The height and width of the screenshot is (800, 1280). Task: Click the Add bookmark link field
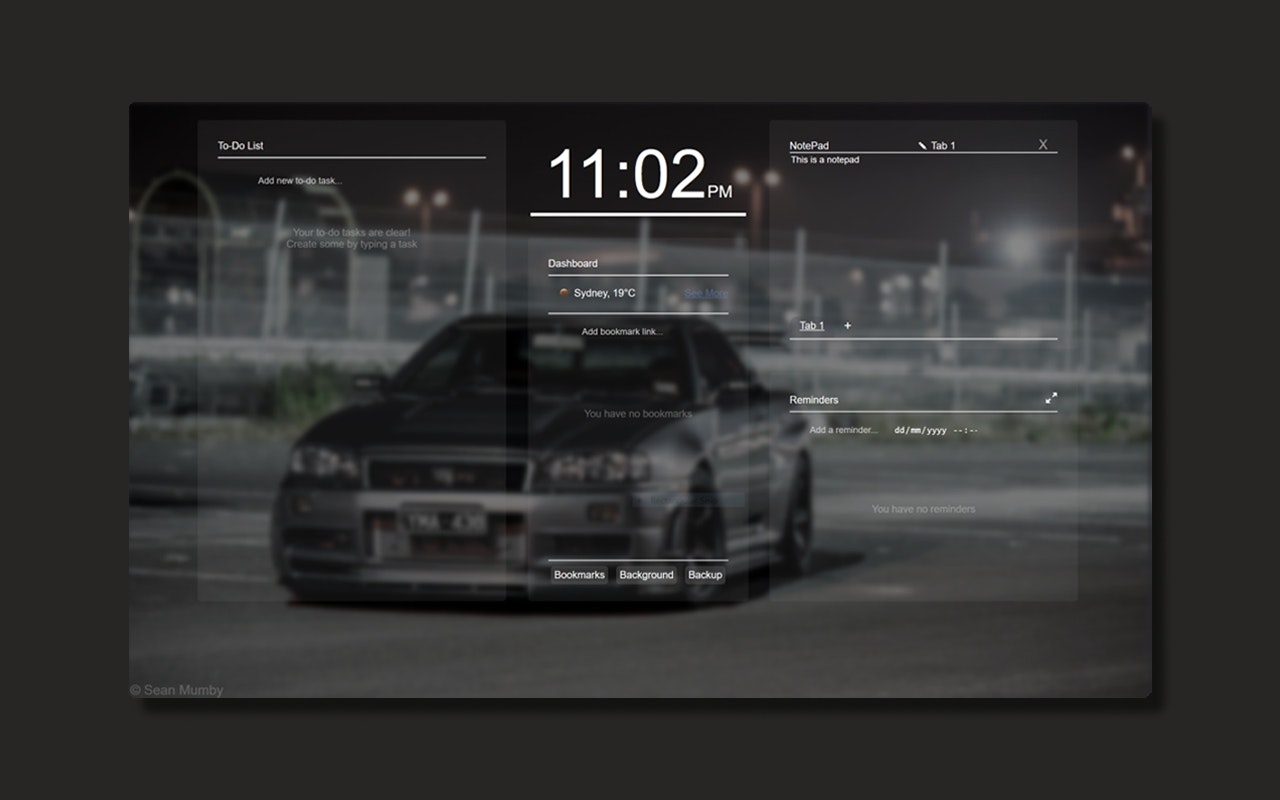[x=622, y=331]
